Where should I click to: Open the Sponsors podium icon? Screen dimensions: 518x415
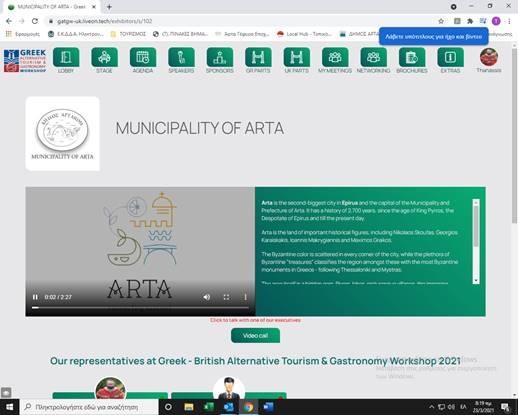coord(220,57)
